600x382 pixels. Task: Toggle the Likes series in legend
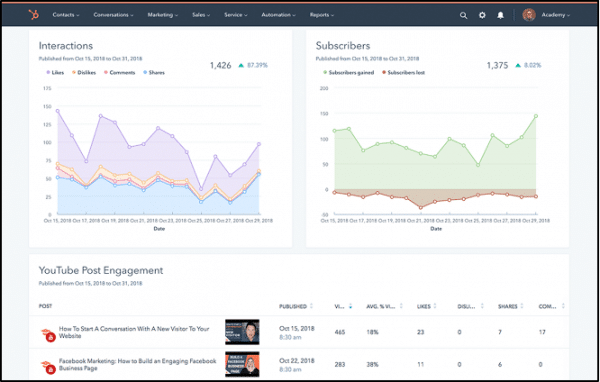coord(55,72)
